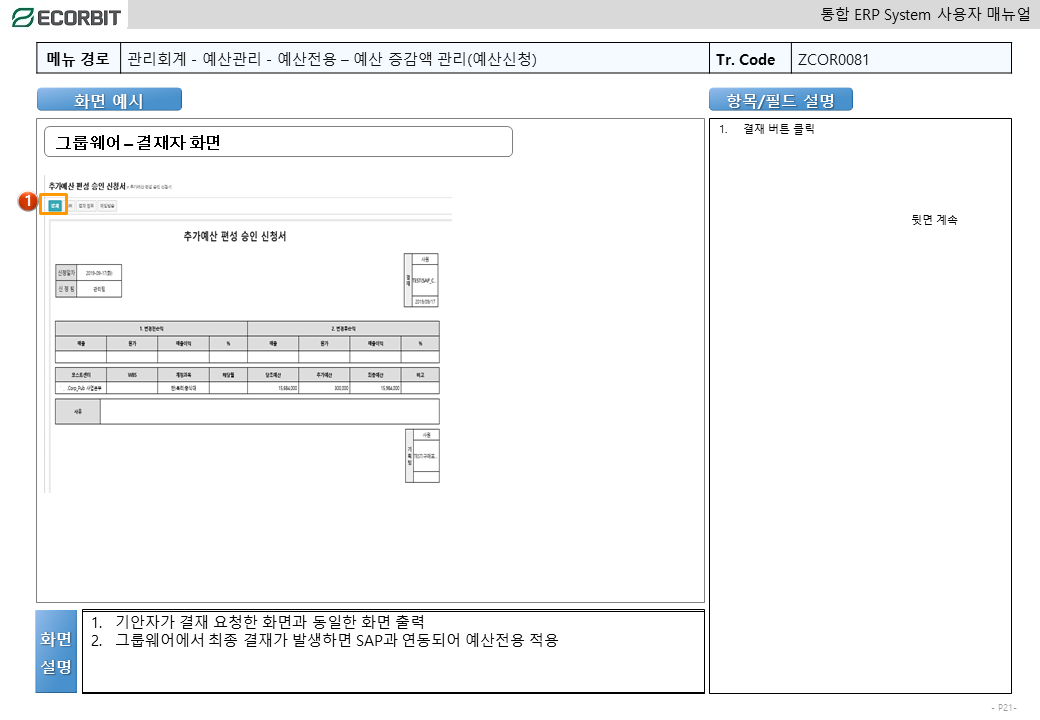Image resolution: width=1040 pixels, height=720 pixels.
Task: Click the 항목/필드 설명 section header badge
Action: pyautogui.click(x=780, y=100)
